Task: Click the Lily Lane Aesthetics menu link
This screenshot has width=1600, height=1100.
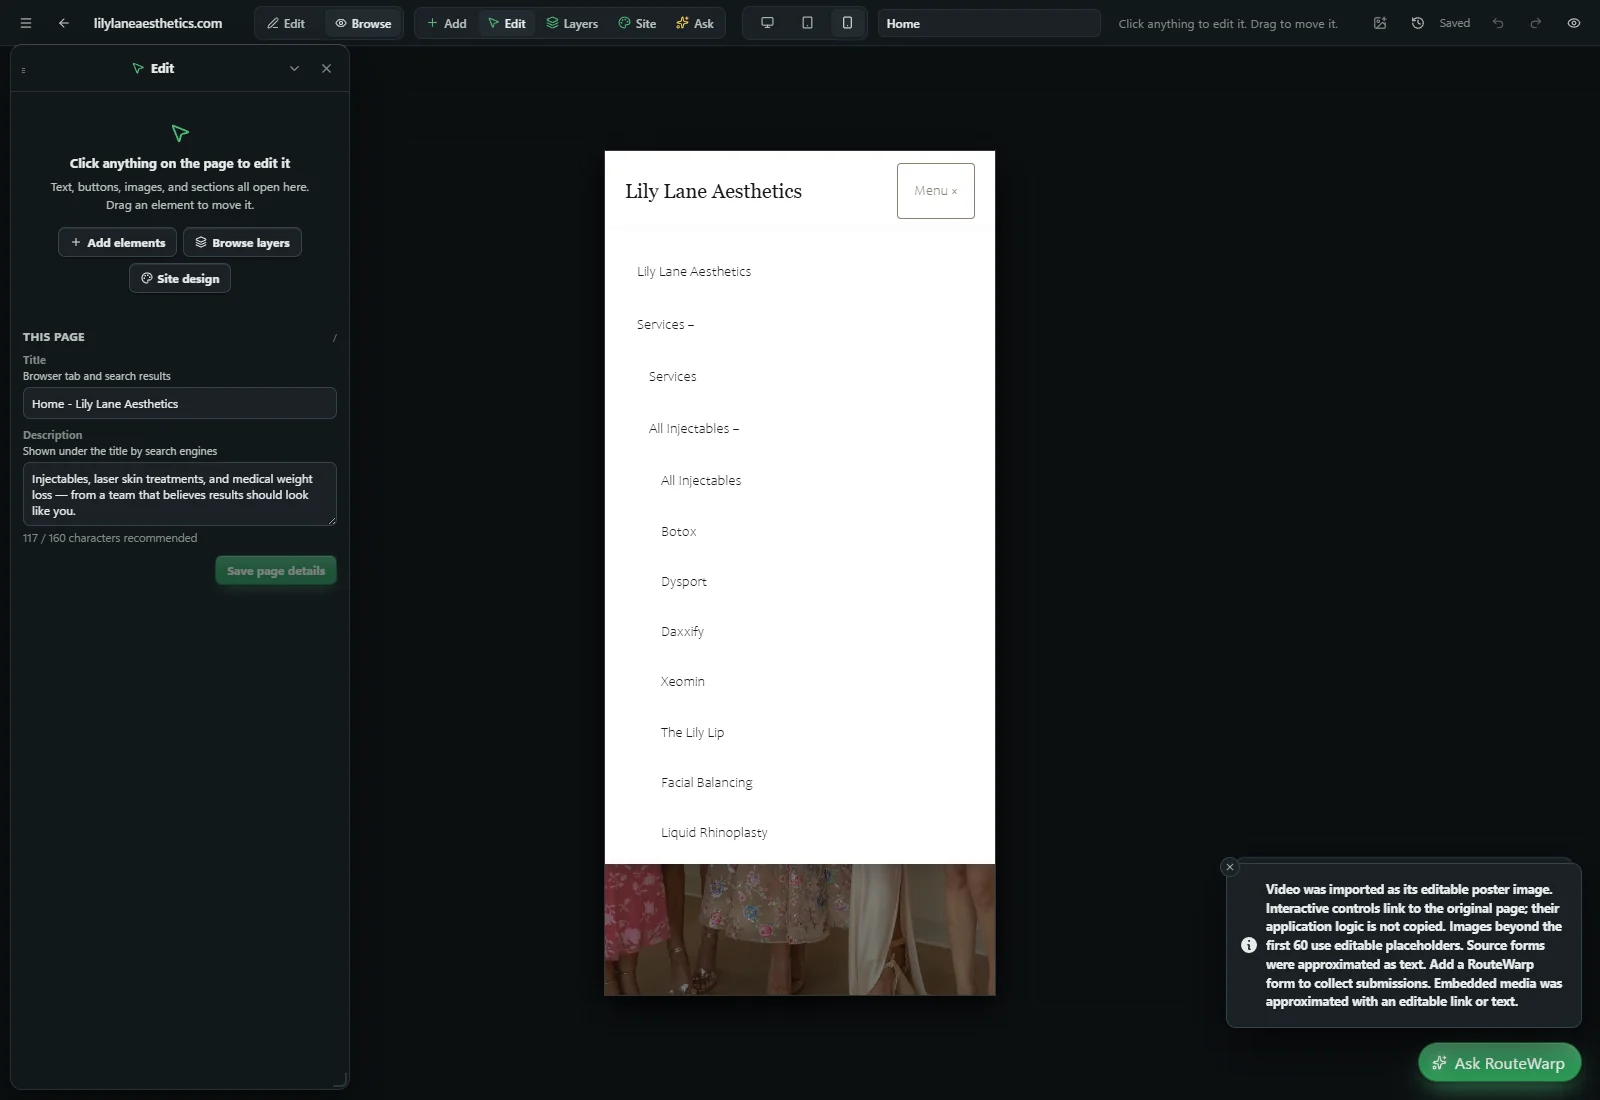Action: click(x=694, y=272)
